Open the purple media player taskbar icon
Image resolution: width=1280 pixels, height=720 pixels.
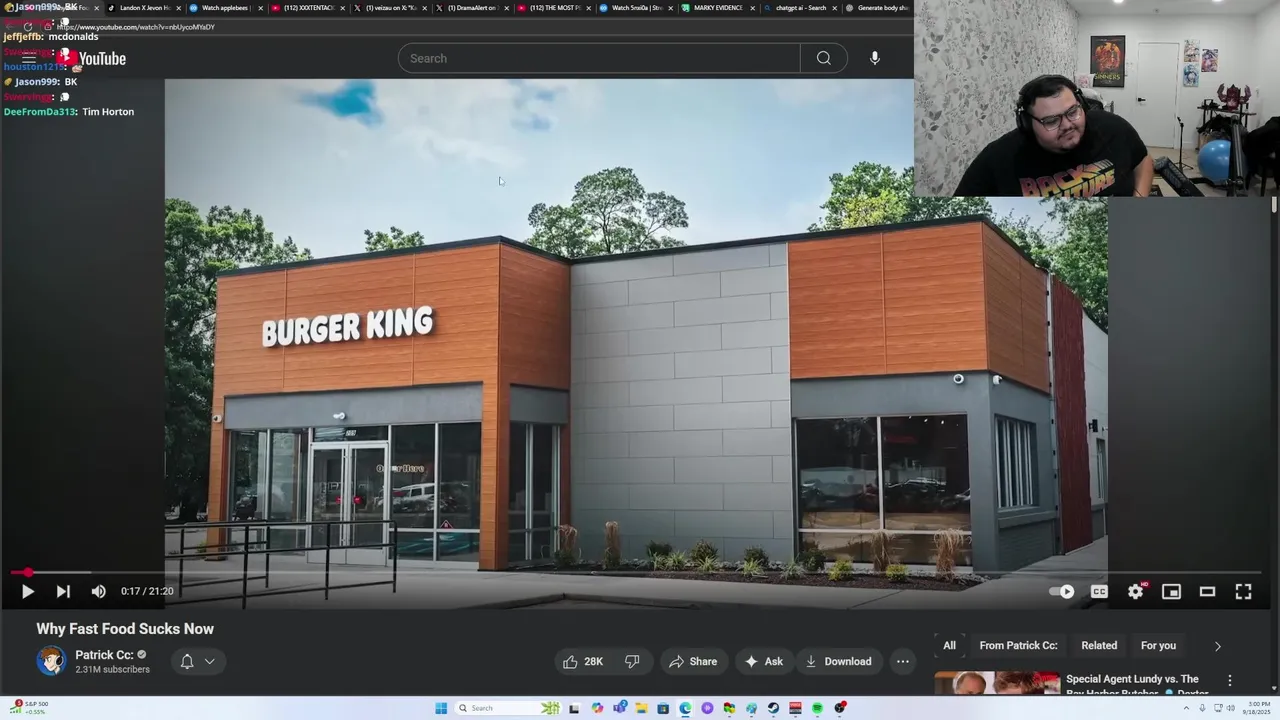pyautogui.click(x=707, y=708)
